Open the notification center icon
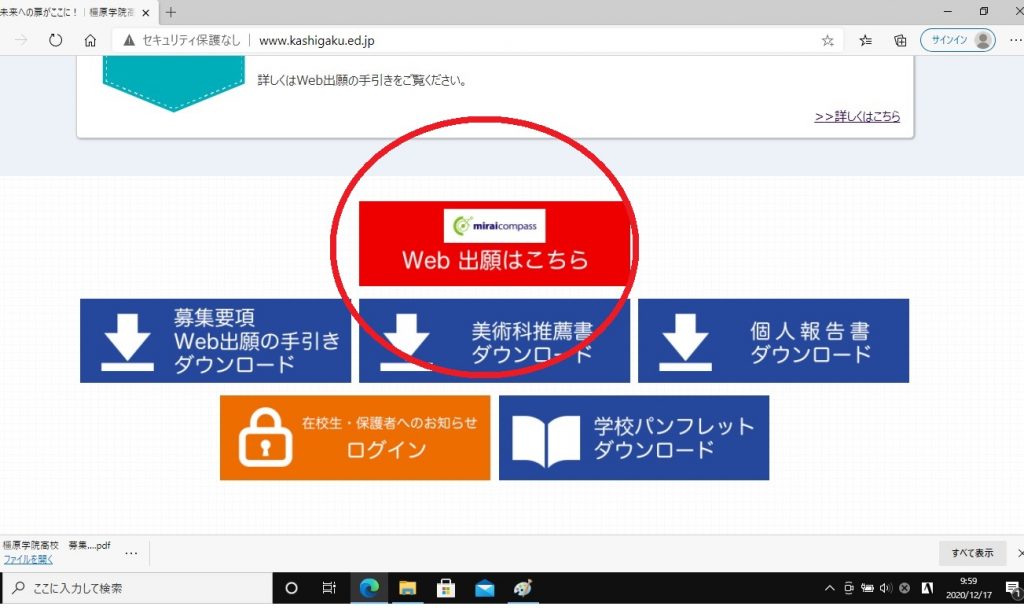Image resolution: width=1024 pixels, height=610 pixels. click(x=1013, y=588)
